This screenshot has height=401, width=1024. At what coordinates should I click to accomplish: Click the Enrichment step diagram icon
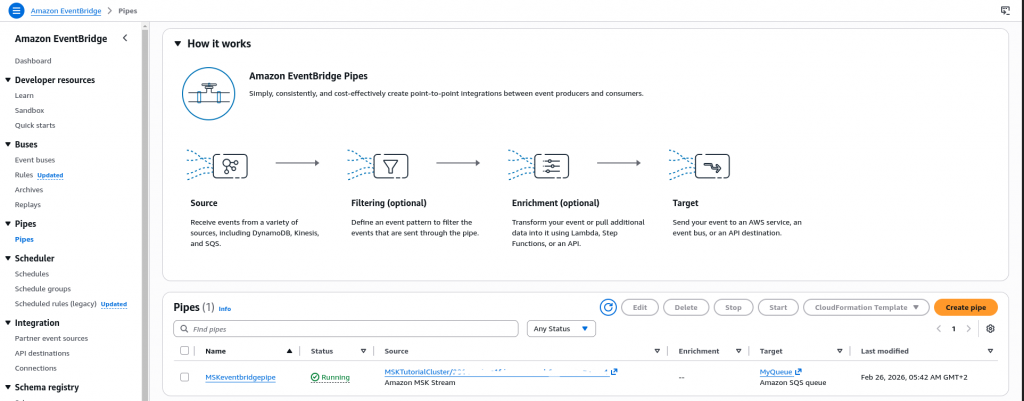coord(550,166)
